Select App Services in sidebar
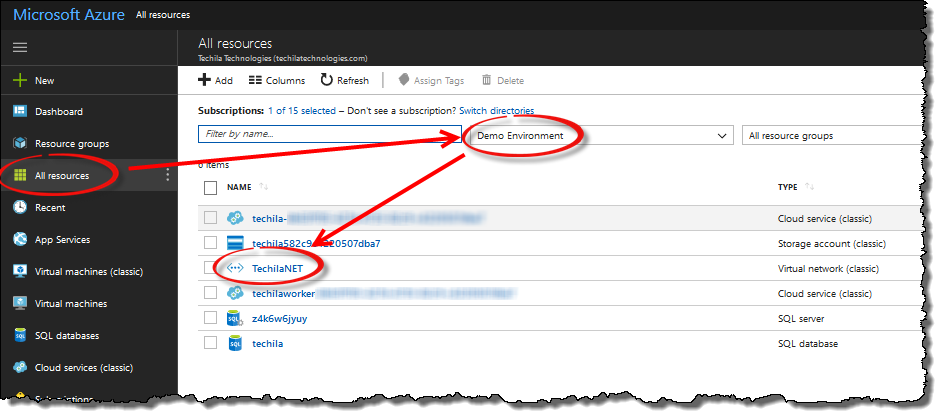Viewport: 943px width, 418px height. pos(89,239)
